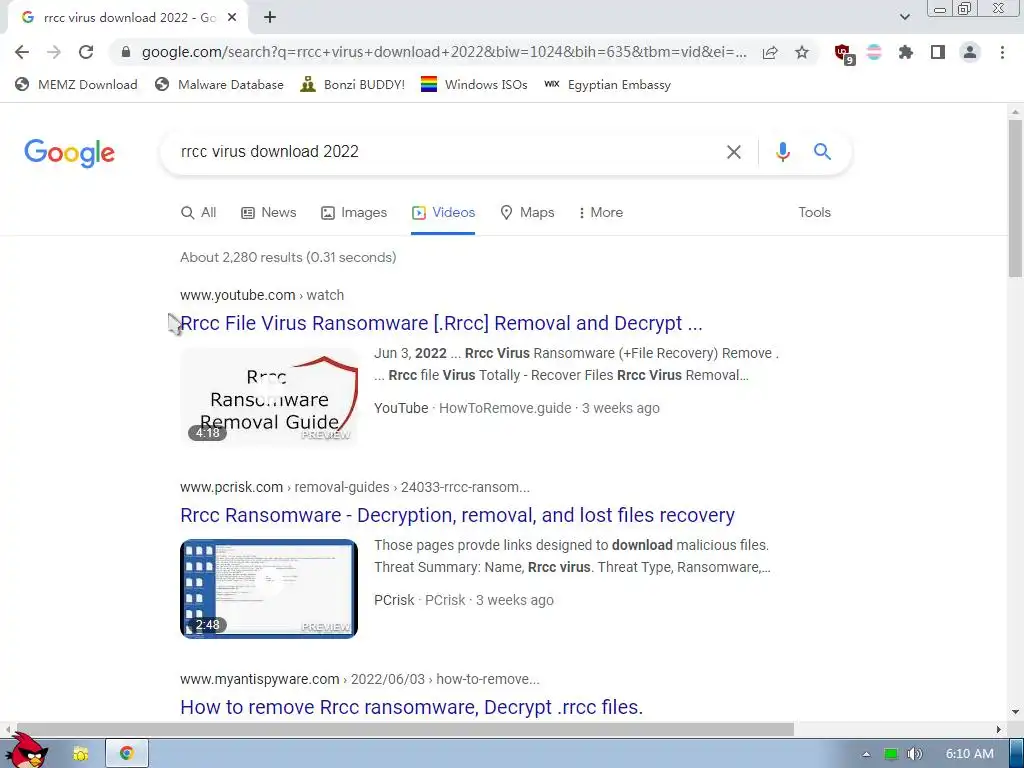The width and height of the screenshot is (1024, 768).
Task: Click the About 2,280 results text
Action: coord(288,257)
